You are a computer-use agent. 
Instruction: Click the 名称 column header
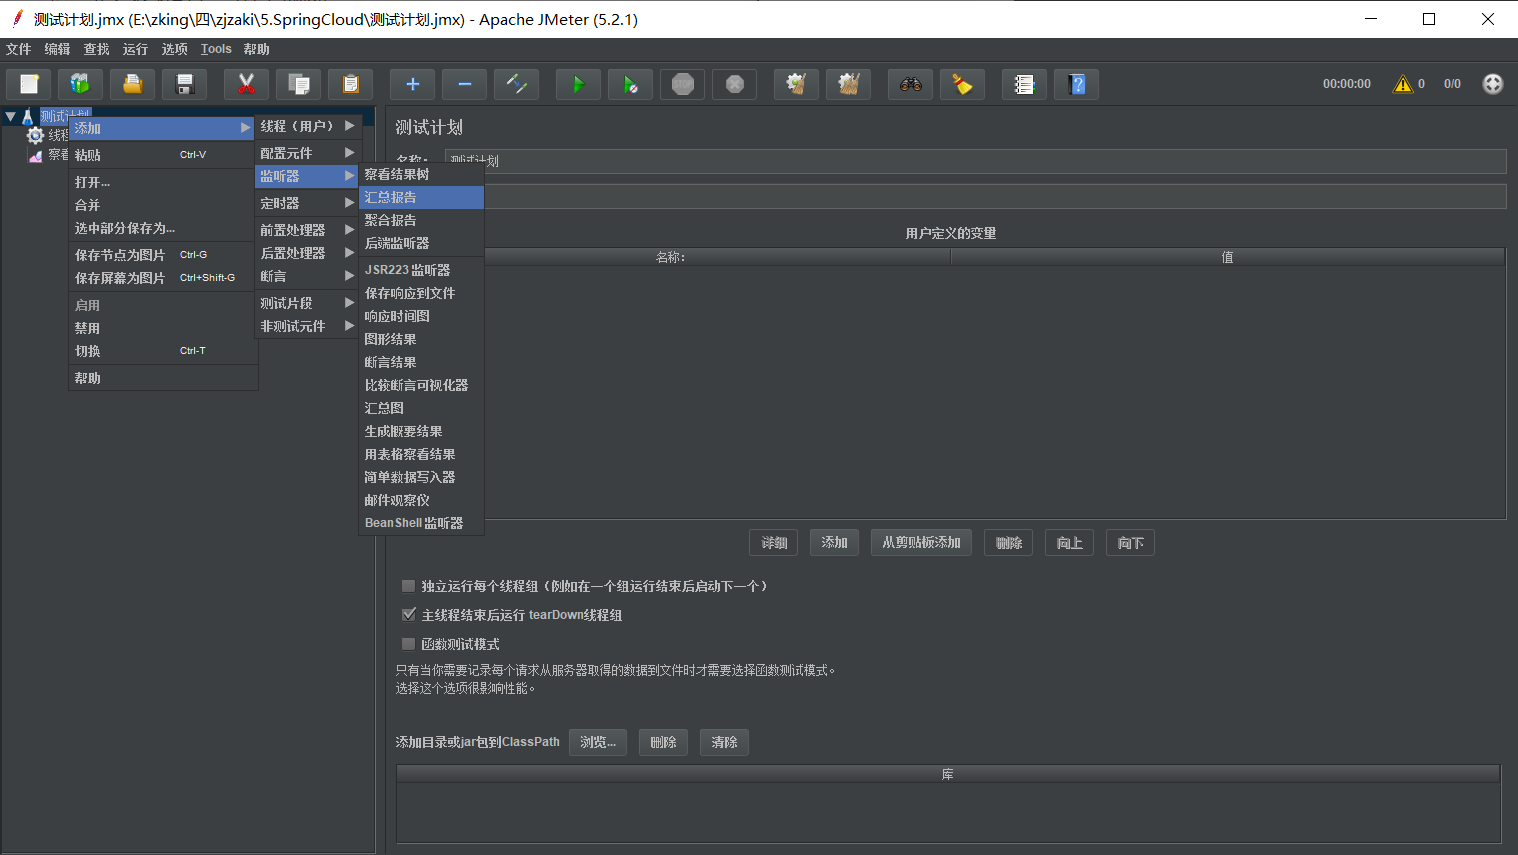point(670,257)
